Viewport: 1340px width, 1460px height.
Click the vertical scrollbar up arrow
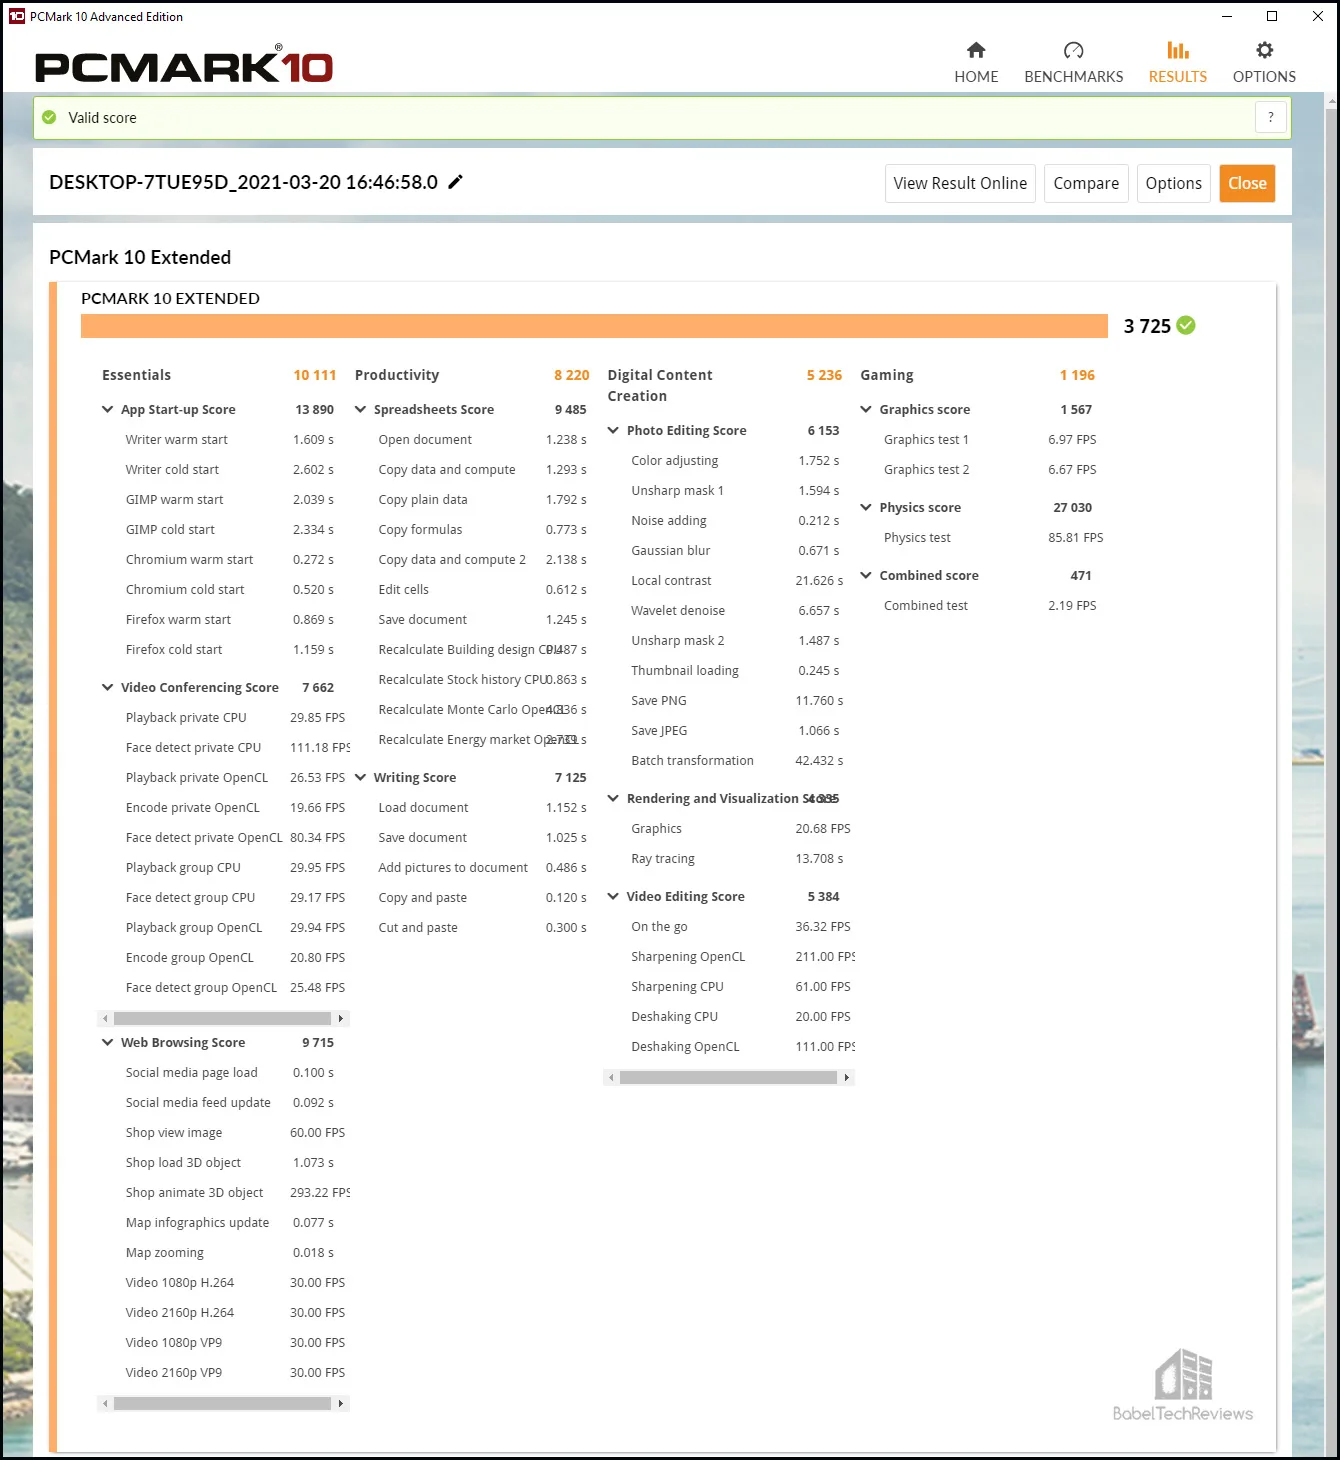[x=1332, y=102]
